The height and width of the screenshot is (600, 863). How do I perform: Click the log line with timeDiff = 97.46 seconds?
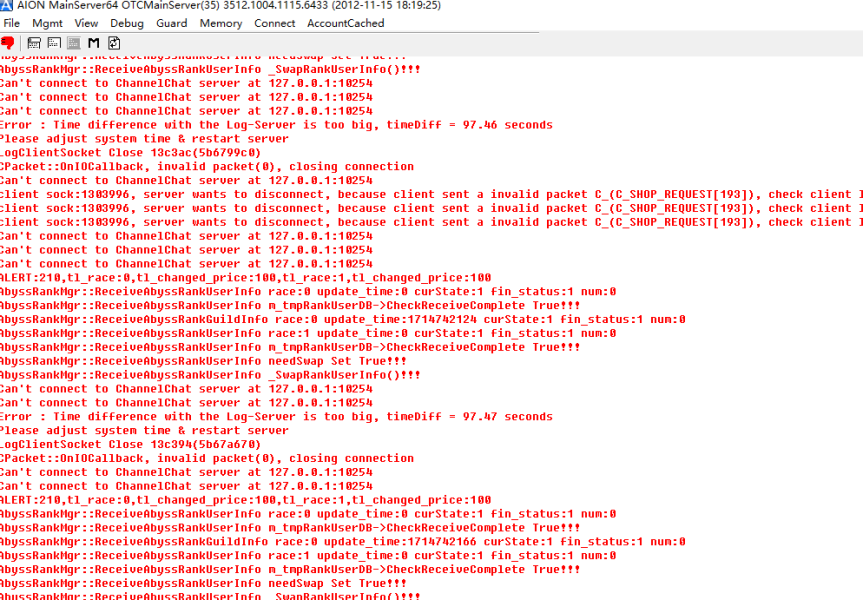pos(276,125)
